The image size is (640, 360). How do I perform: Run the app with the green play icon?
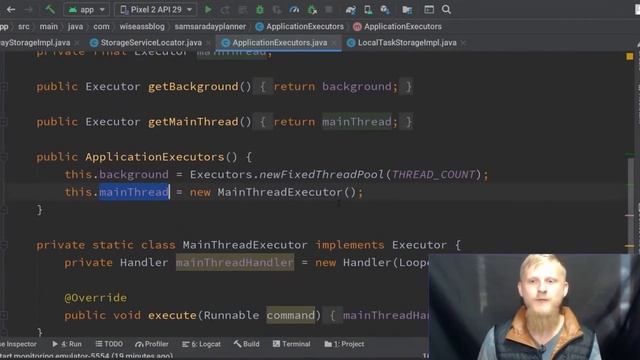tap(208, 9)
